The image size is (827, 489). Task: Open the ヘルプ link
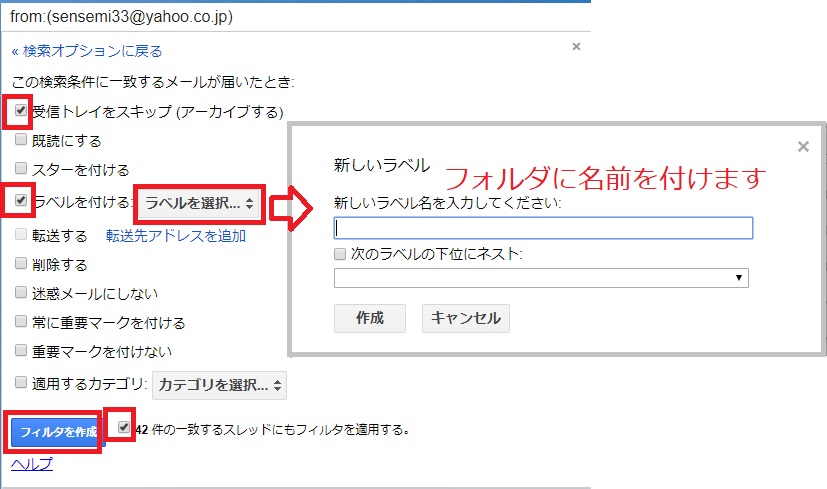32,464
